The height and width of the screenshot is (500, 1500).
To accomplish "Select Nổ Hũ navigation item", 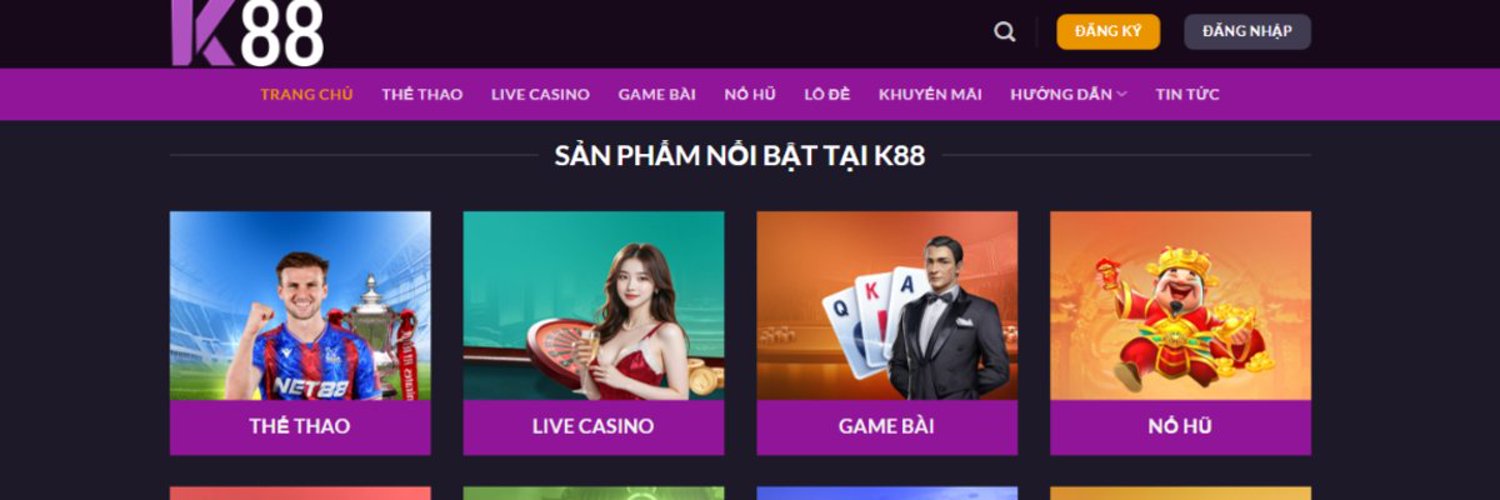I will (x=750, y=94).
